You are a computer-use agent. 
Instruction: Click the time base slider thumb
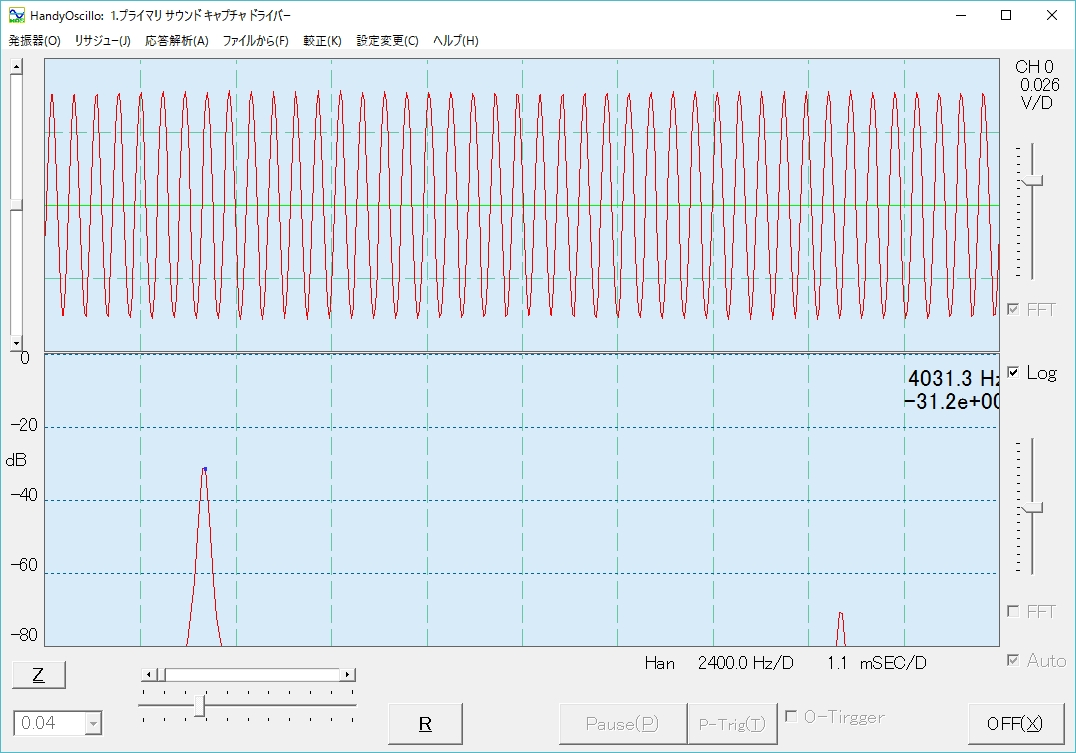coord(200,706)
